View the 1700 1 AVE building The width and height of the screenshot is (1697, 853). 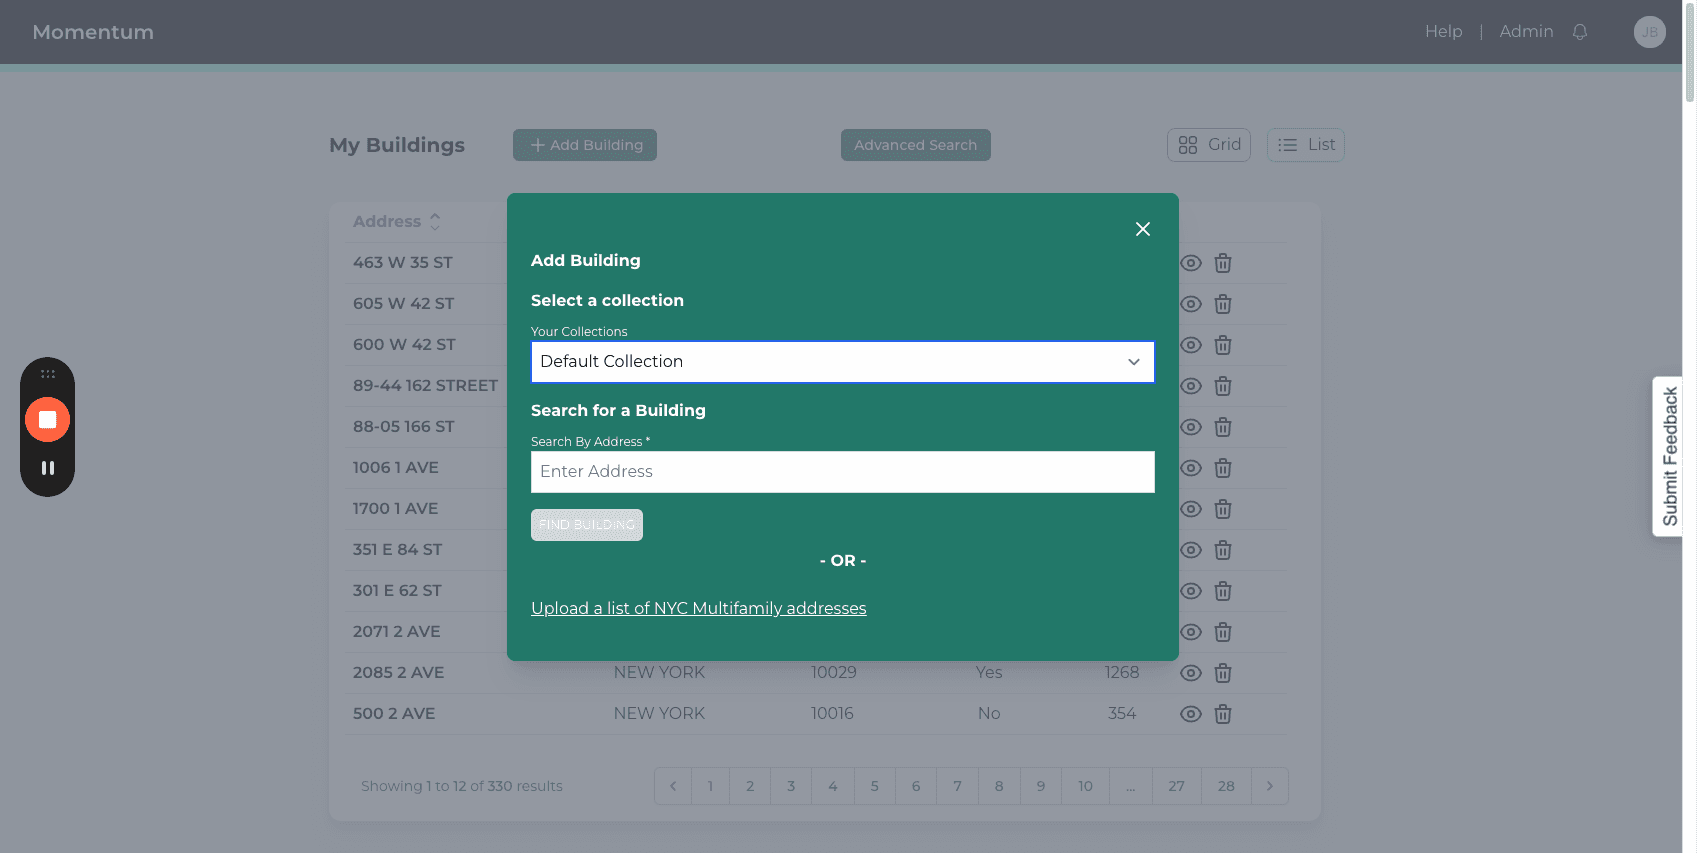pyautogui.click(x=1190, y=509)
